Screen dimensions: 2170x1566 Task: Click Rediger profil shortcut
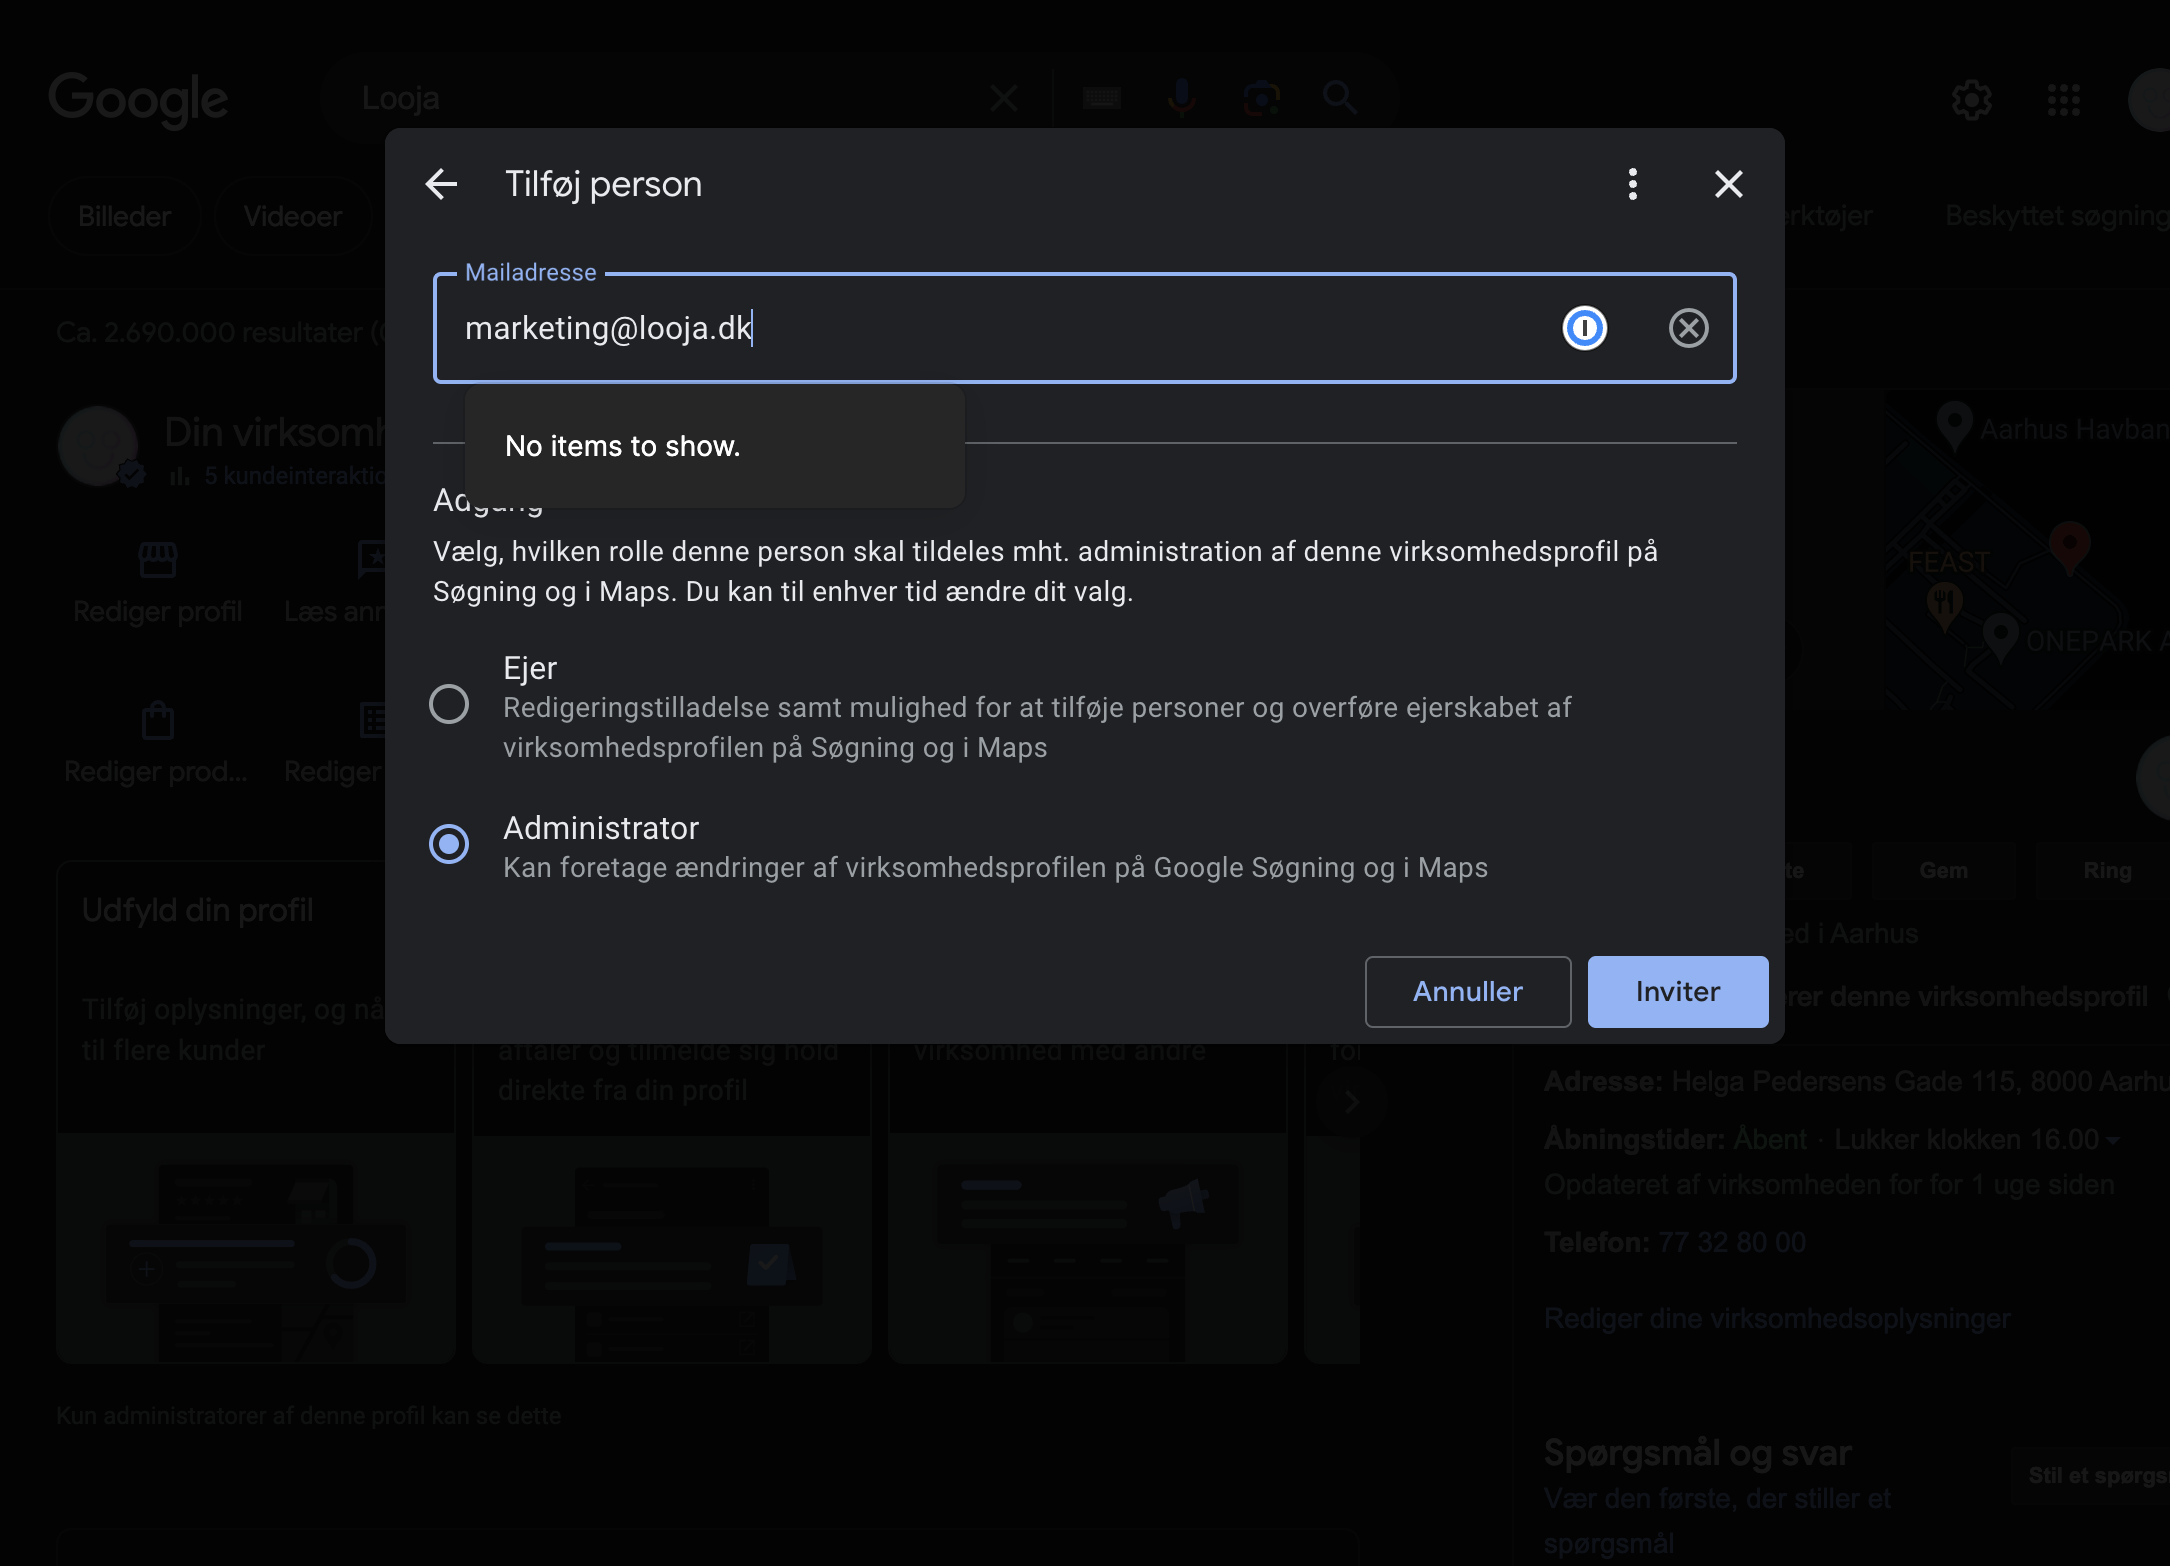(157, 582)
